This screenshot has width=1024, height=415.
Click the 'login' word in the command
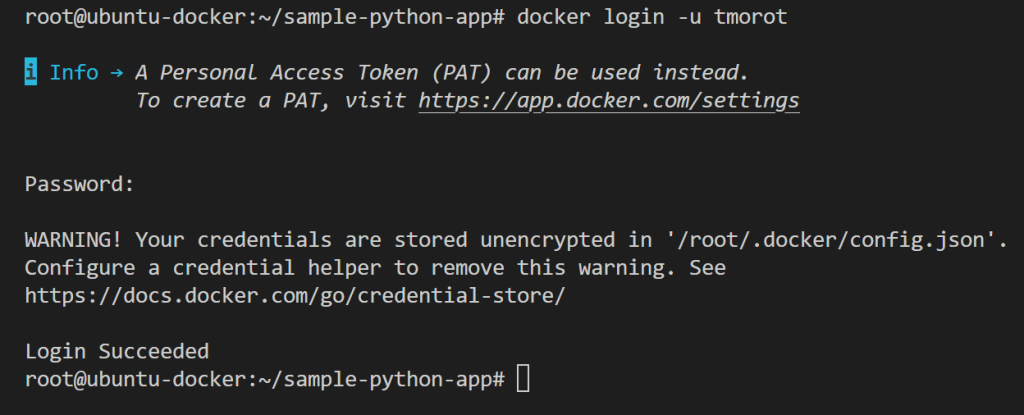(634, 17)
